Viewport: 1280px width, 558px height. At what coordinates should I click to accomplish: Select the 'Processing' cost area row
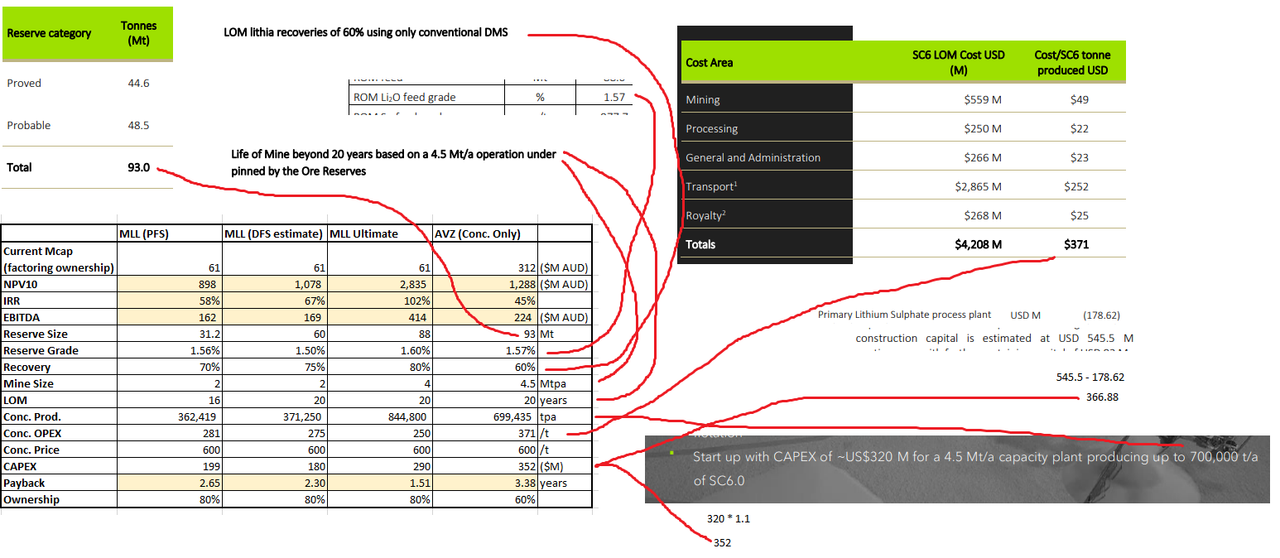tap(712, 129)
